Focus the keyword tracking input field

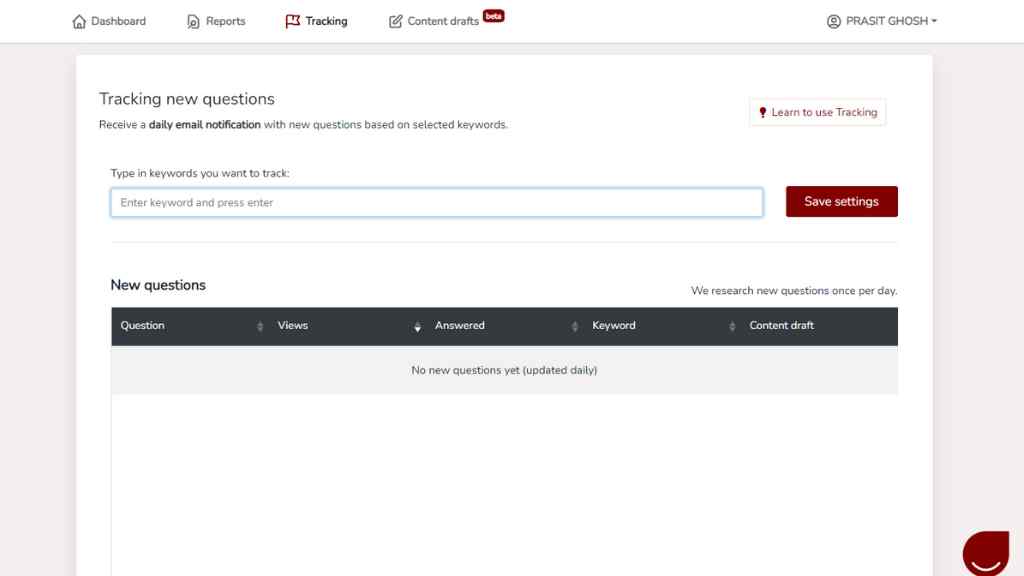[437, 202]
